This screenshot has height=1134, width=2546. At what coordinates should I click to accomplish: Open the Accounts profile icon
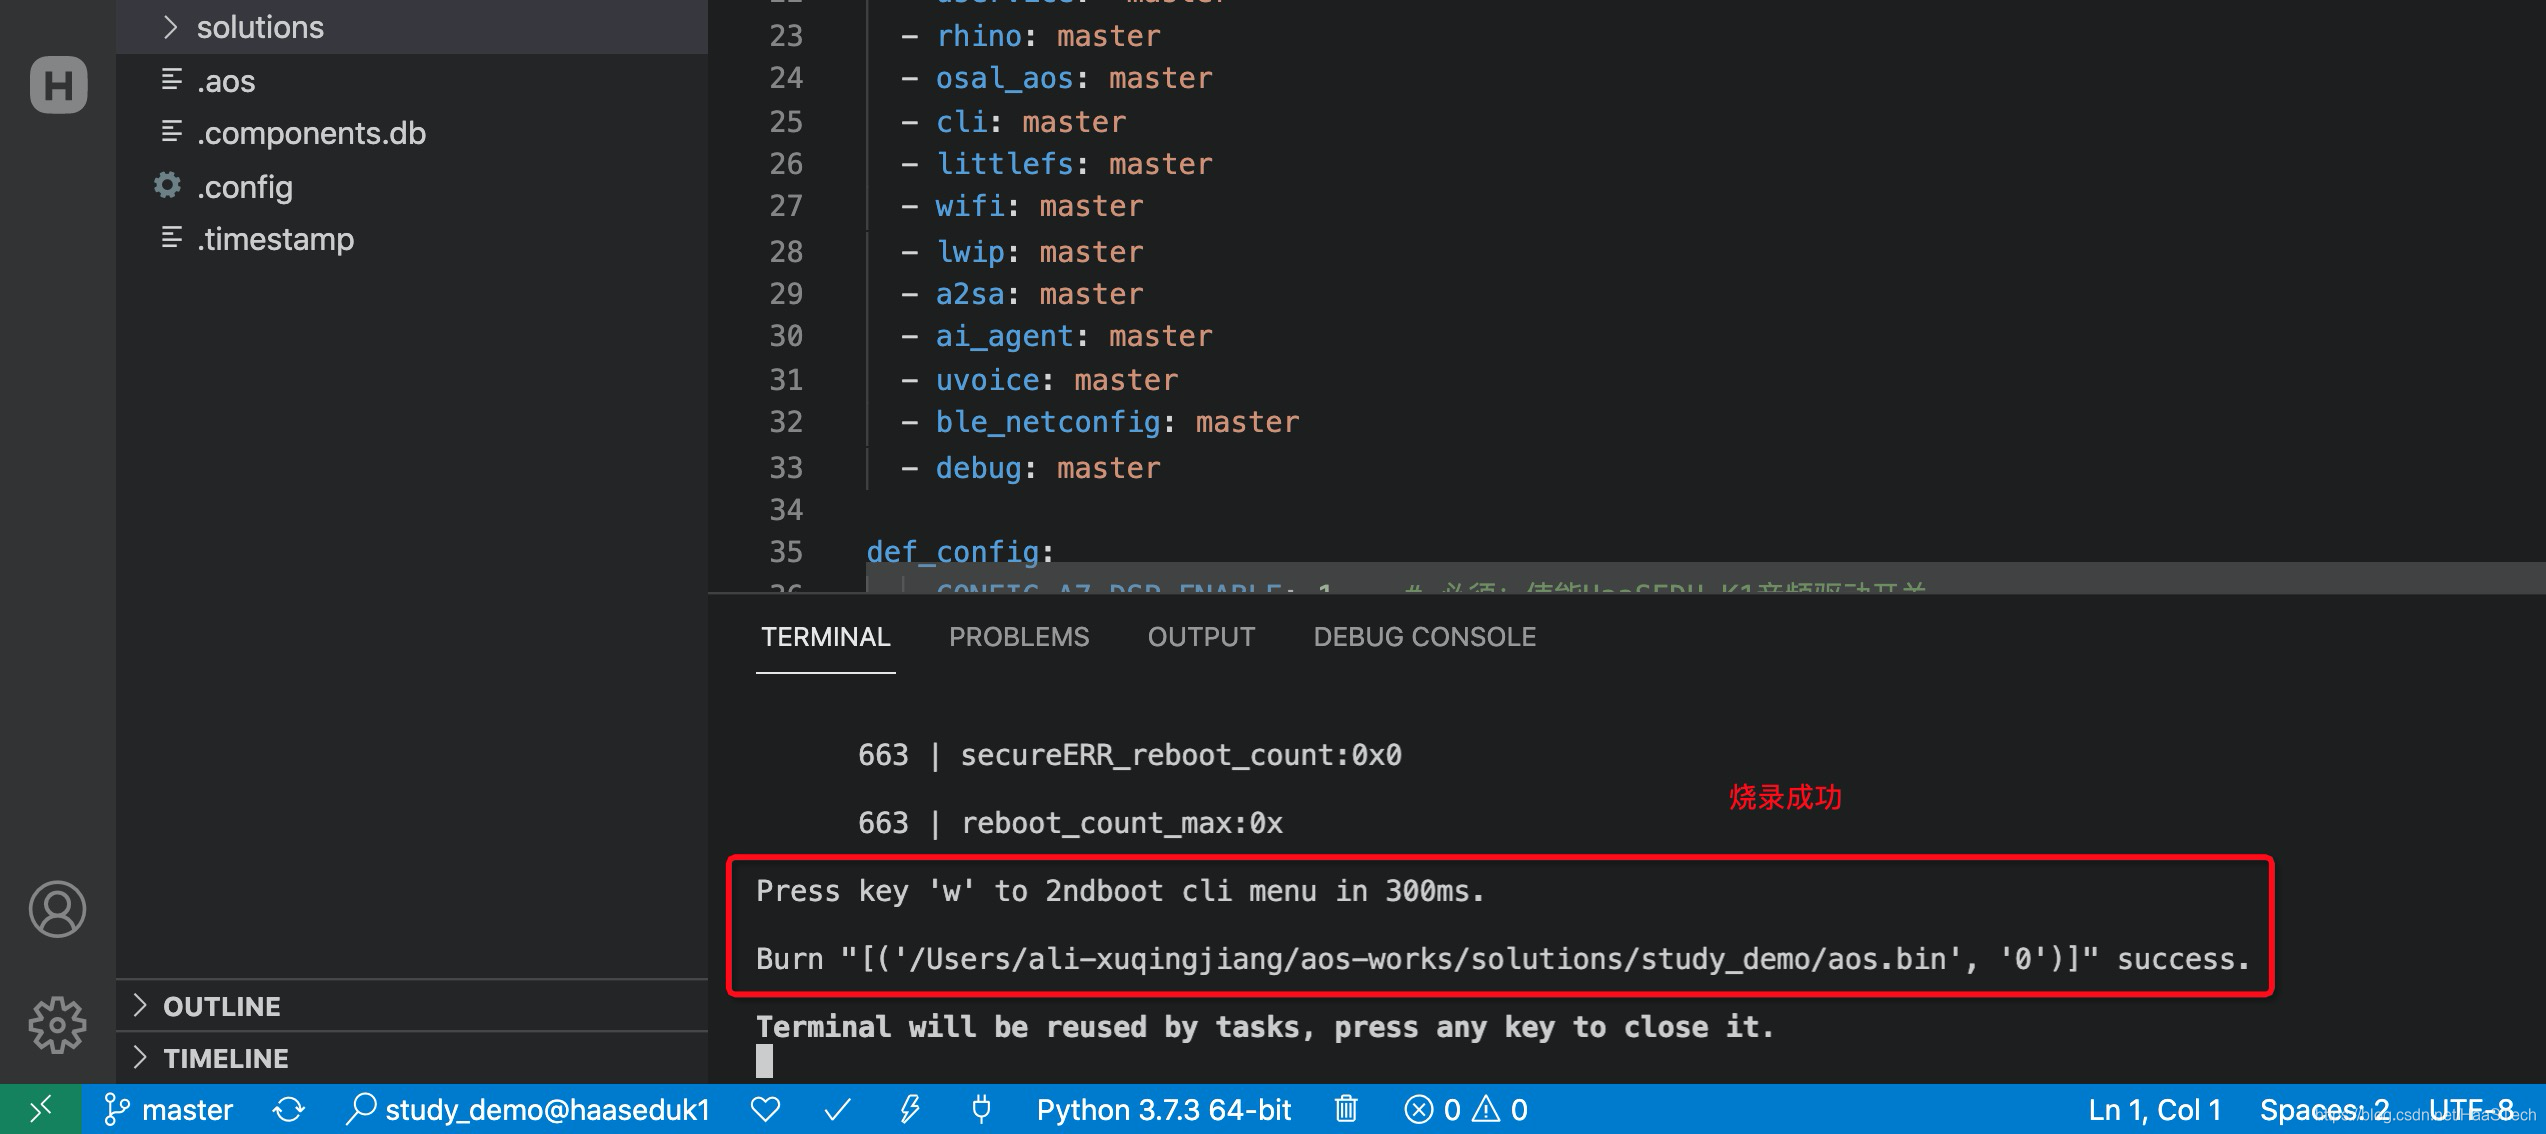pos(58,909)
